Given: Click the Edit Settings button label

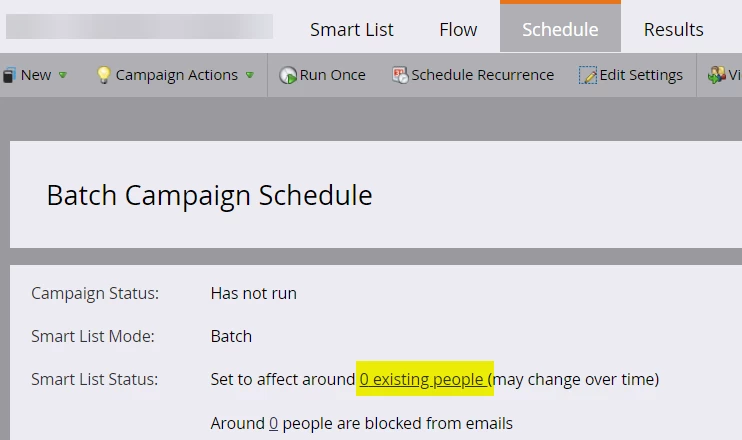Looking at the screenshot, I should pyautogui.click(x=641, y=75).
